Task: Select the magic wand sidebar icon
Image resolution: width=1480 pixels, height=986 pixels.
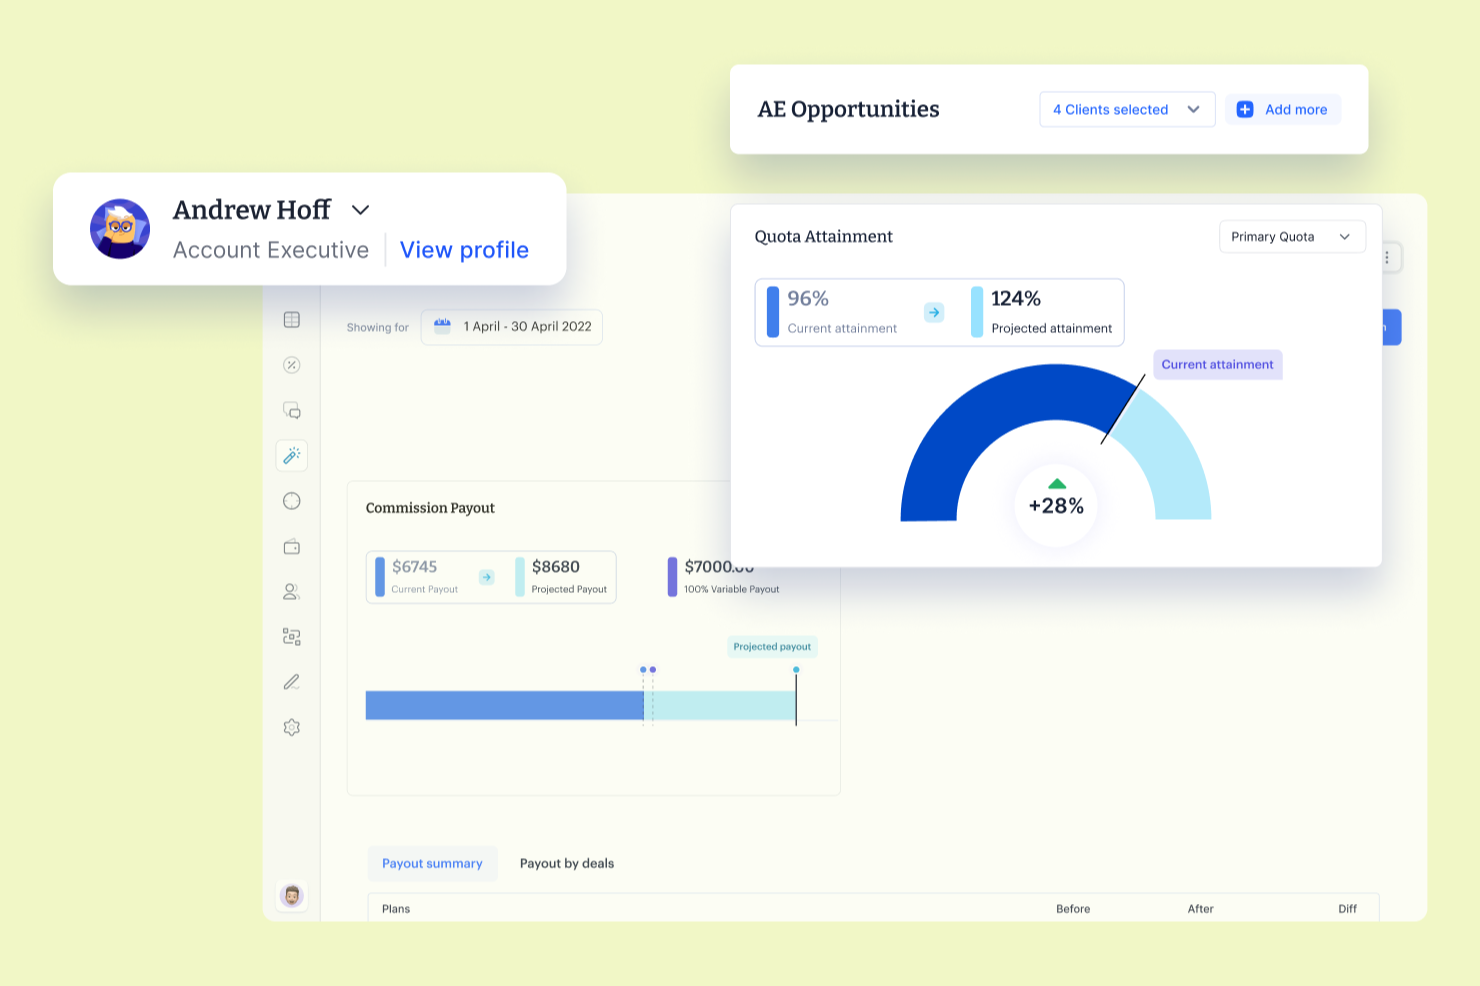Action: (292, 456)
